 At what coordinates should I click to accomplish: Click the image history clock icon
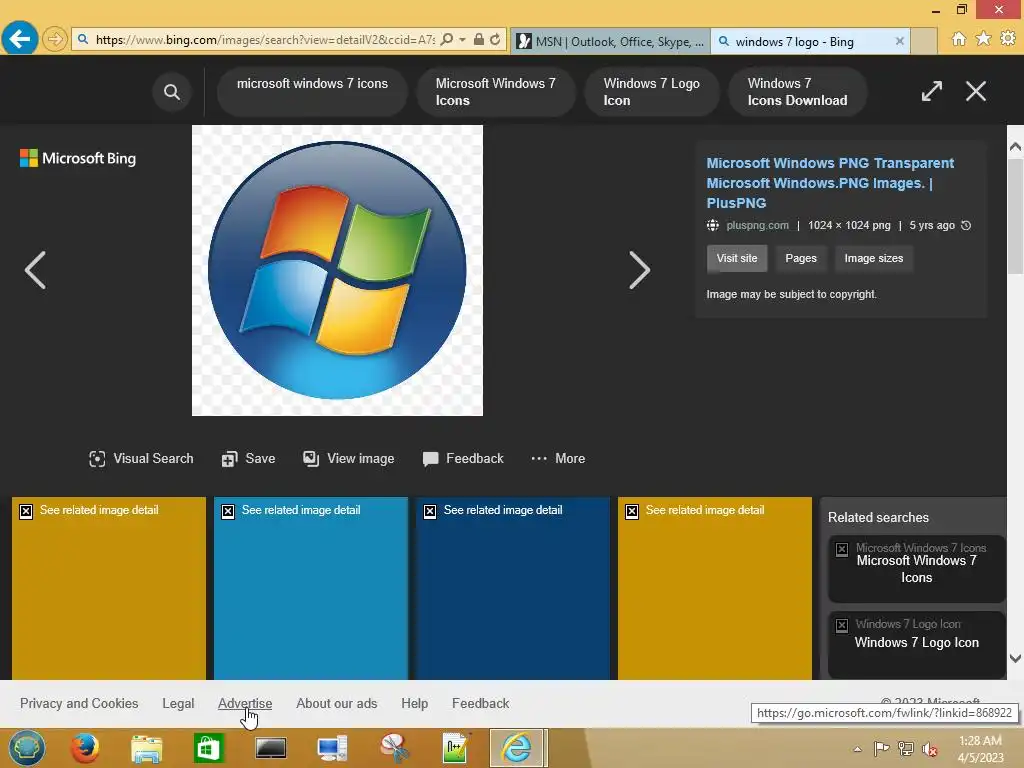pos(967,225)
